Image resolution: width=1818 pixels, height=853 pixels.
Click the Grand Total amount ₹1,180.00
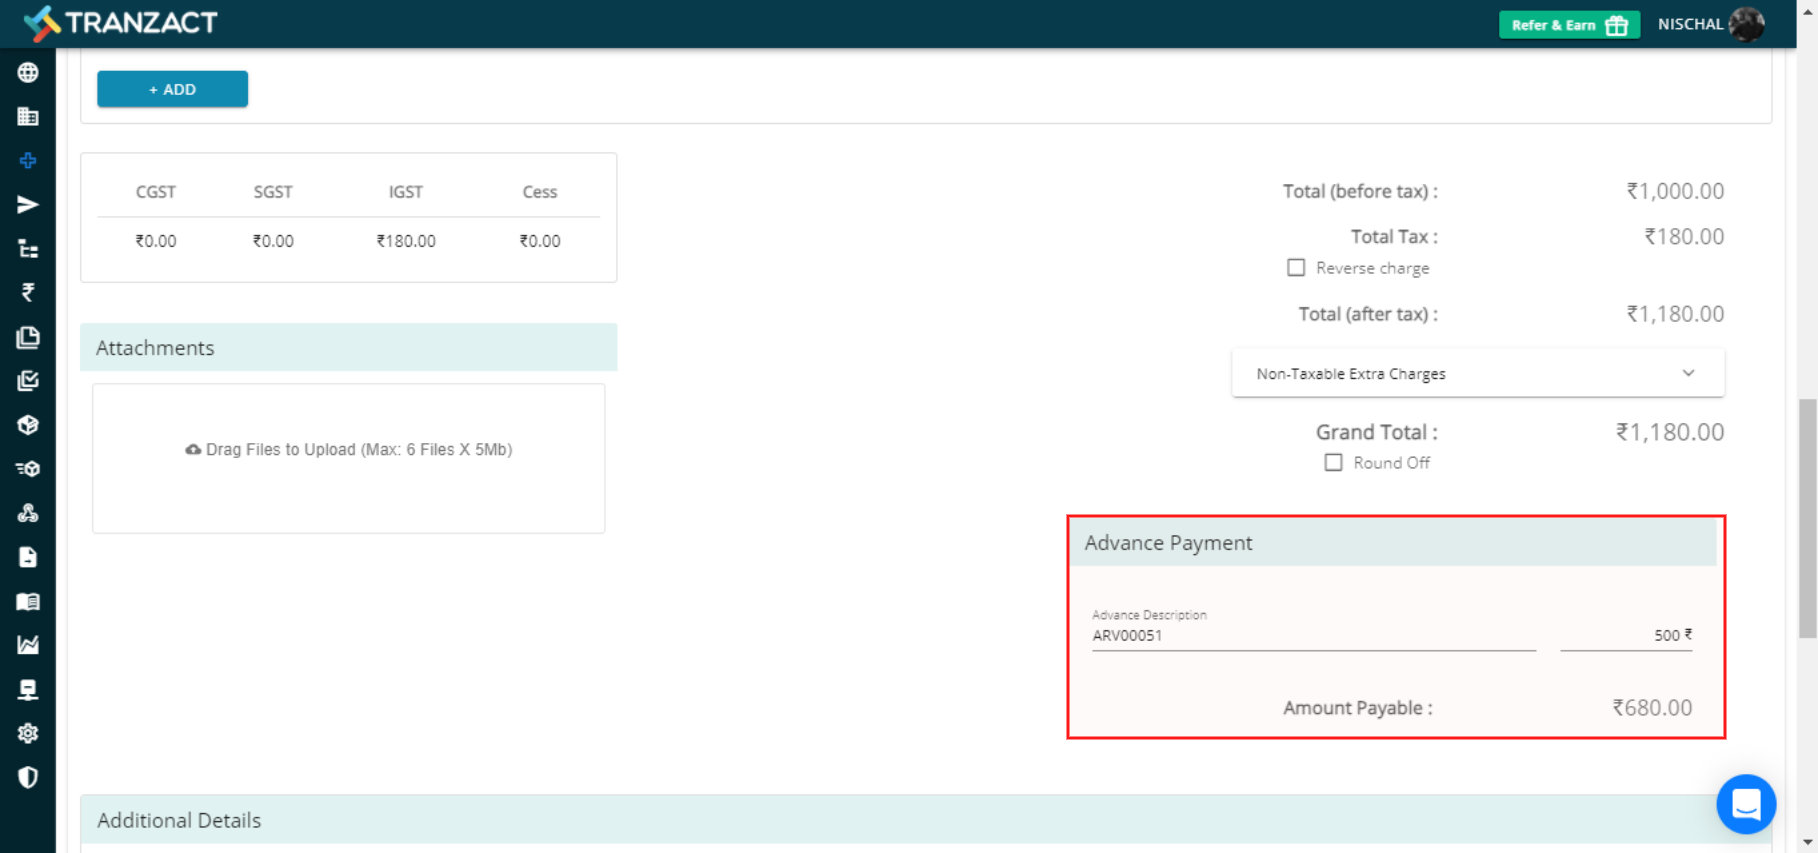click(x=1670, y=432)
